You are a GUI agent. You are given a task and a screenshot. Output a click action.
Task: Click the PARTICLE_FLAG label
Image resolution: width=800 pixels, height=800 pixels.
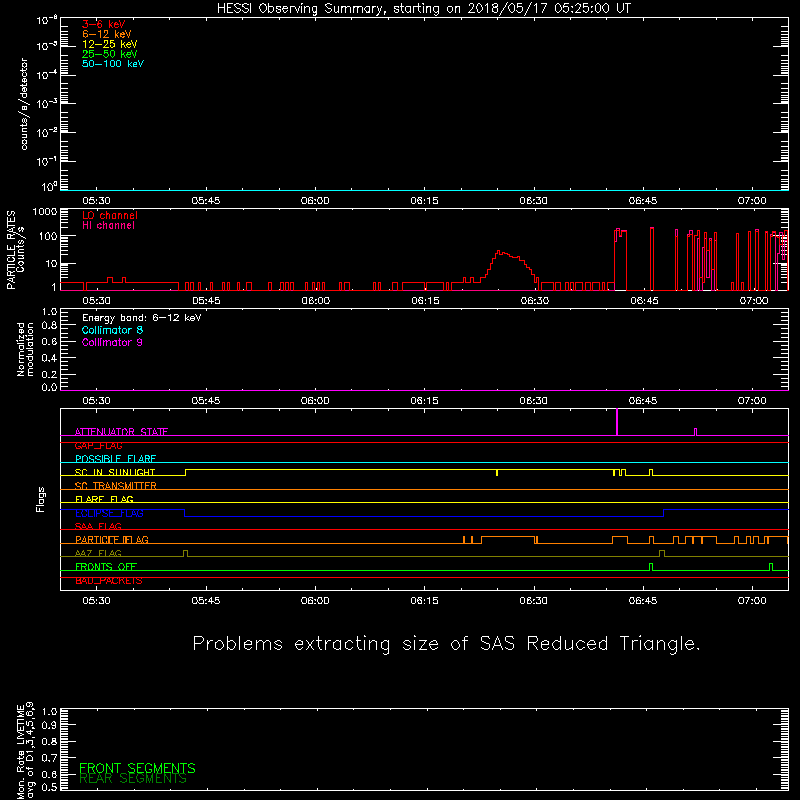coord(112,540)
